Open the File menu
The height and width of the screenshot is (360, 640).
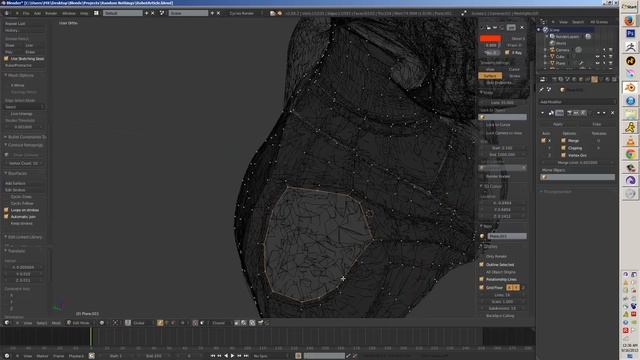(26, 13)
